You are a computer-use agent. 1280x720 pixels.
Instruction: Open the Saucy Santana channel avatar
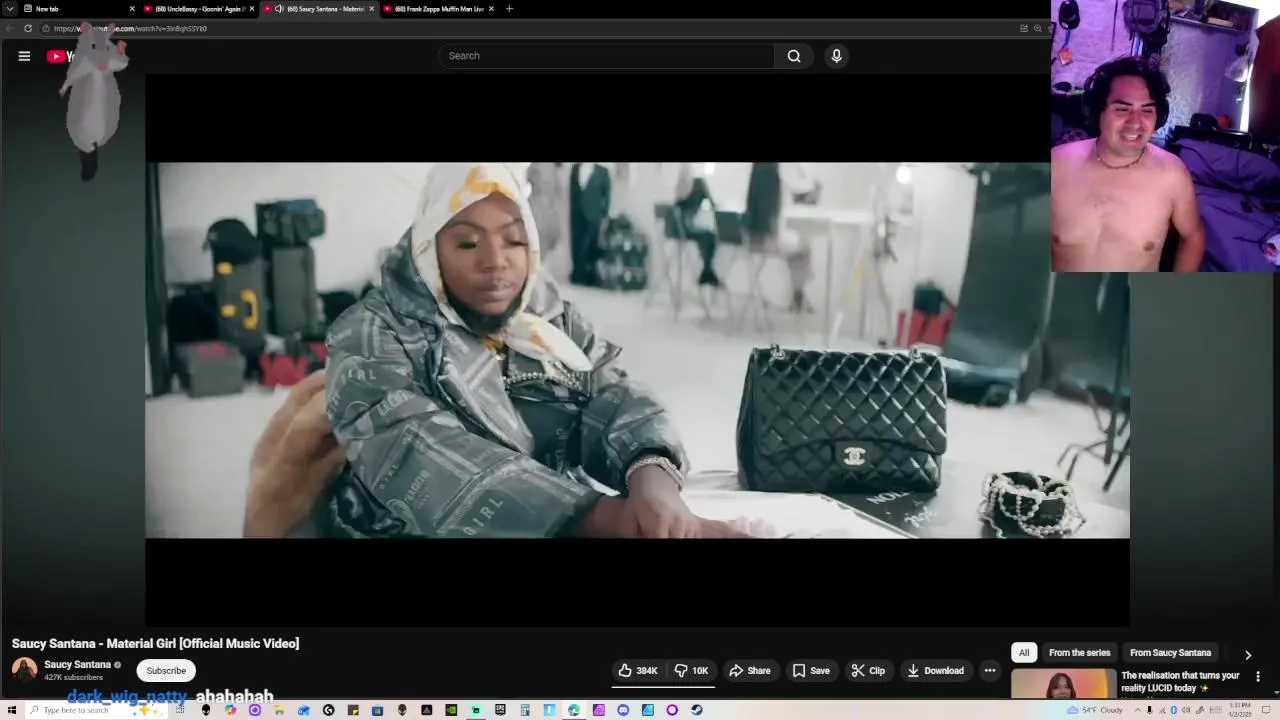[x=24, y=670]
